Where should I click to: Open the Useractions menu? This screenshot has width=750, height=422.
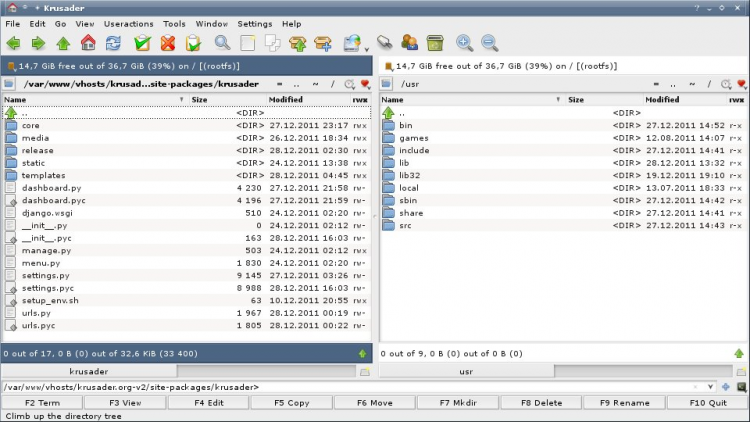tap(129, 23)
